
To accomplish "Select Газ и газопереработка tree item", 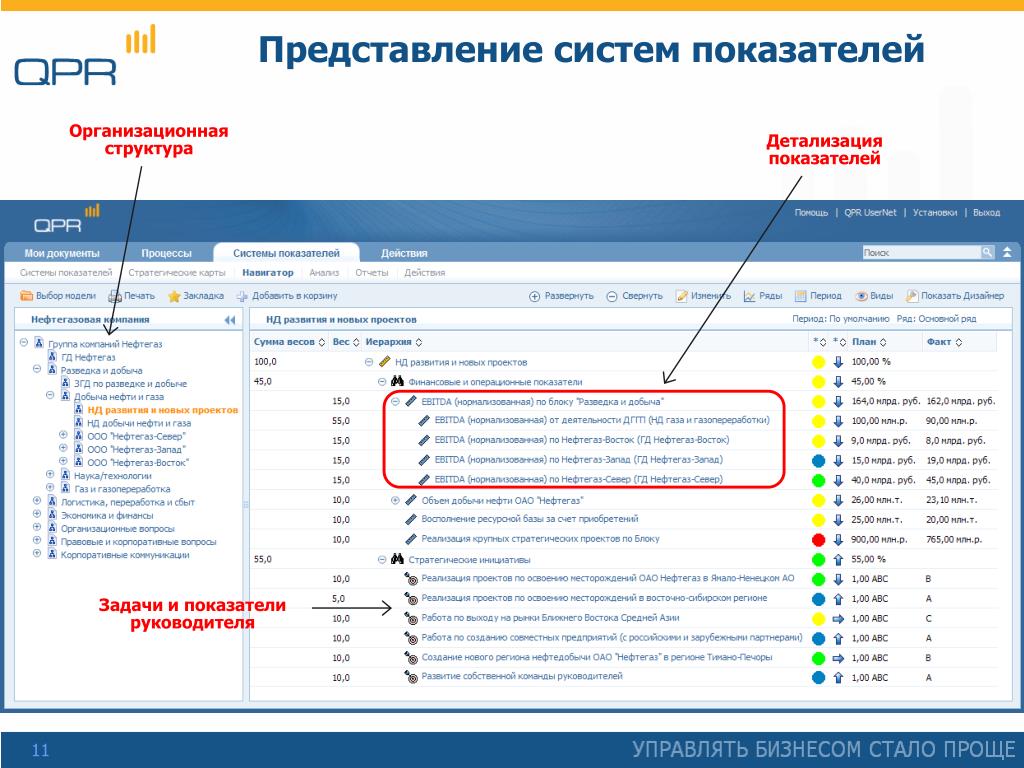I will (122, 488).
